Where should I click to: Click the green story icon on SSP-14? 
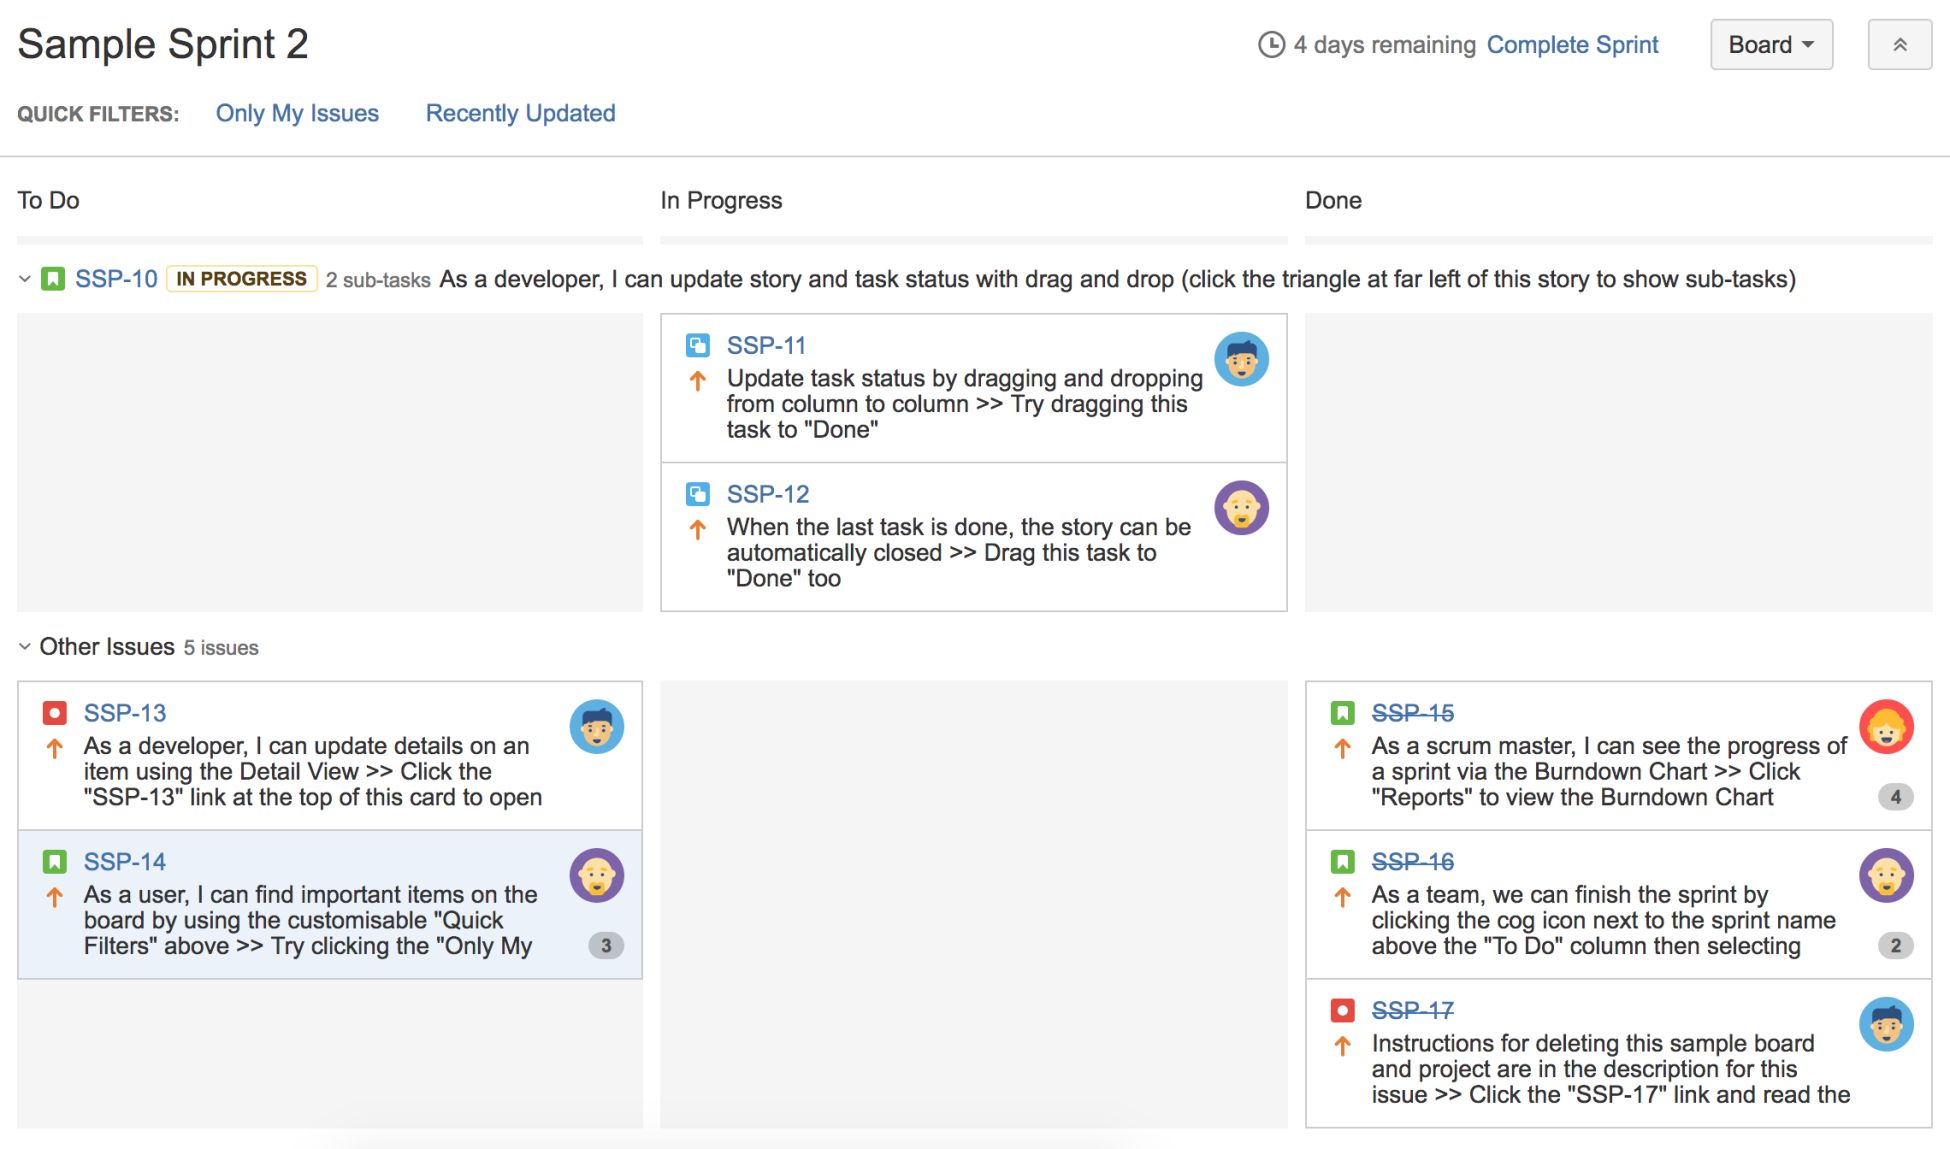(x=54, y=861)
